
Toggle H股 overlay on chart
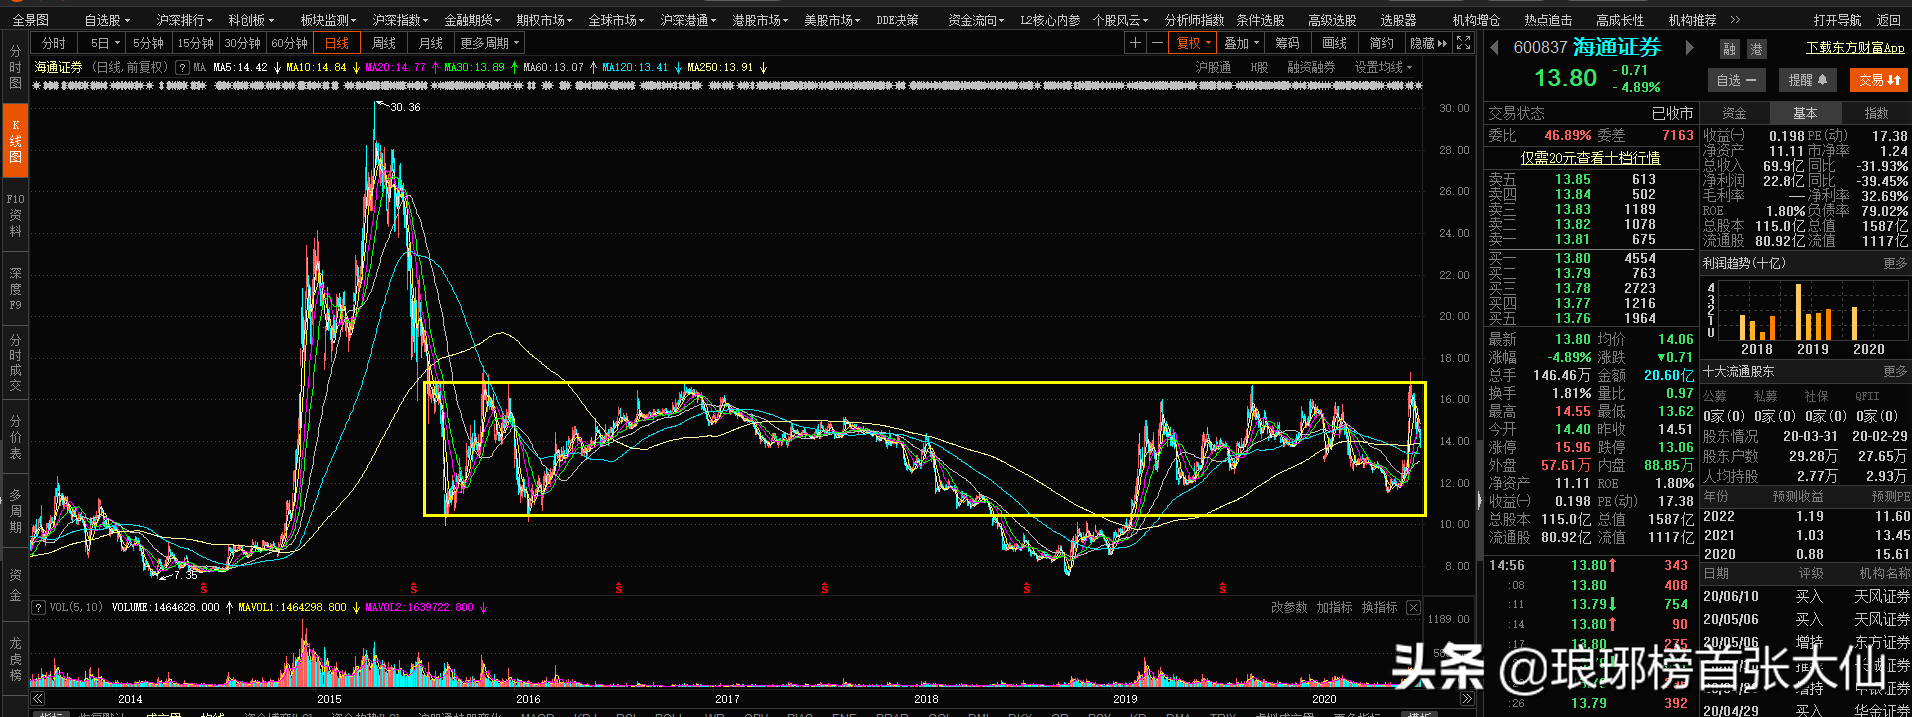tap(1259, 67)
